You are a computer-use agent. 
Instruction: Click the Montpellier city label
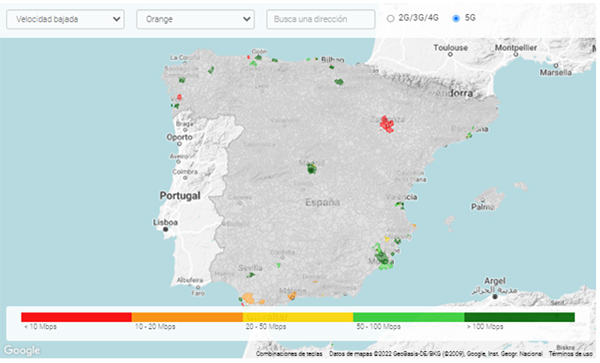(516, 48)
